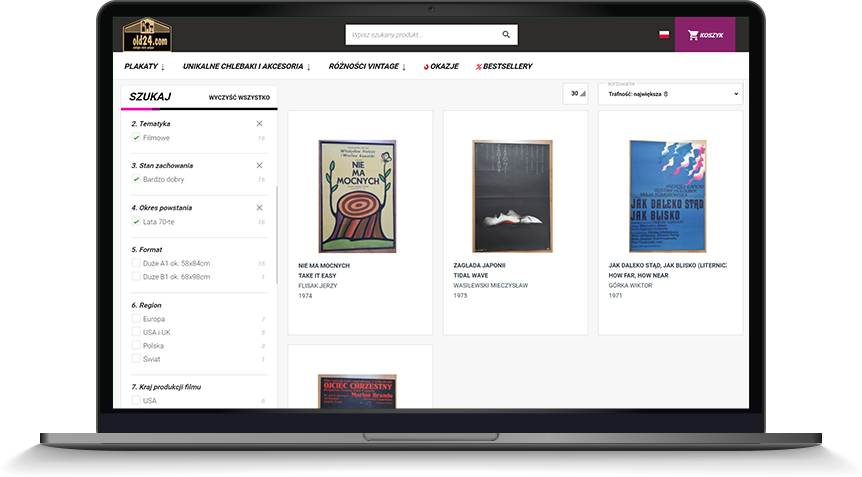
Task: Click the search magnifier icon
Action: tap(506, 35)
